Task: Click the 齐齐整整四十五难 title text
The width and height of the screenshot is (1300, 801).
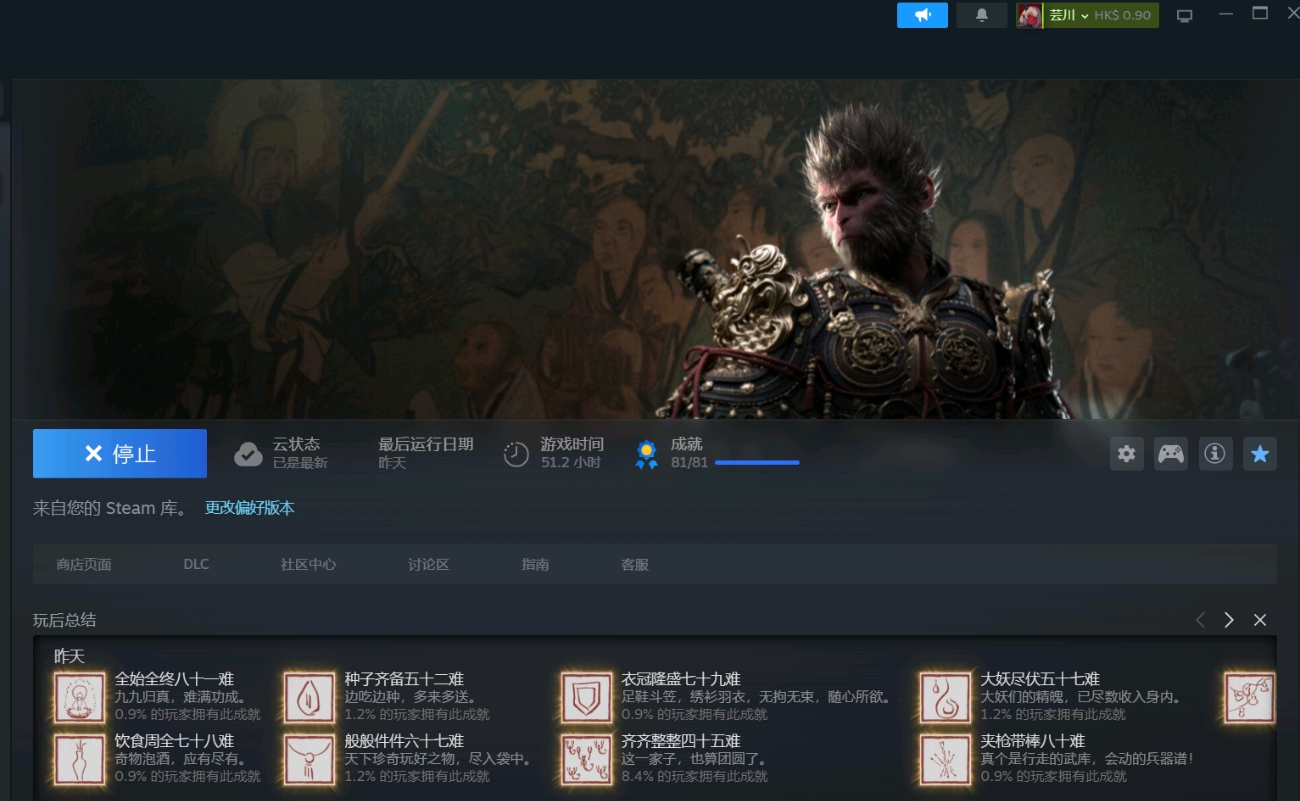Action: (681, 741)
